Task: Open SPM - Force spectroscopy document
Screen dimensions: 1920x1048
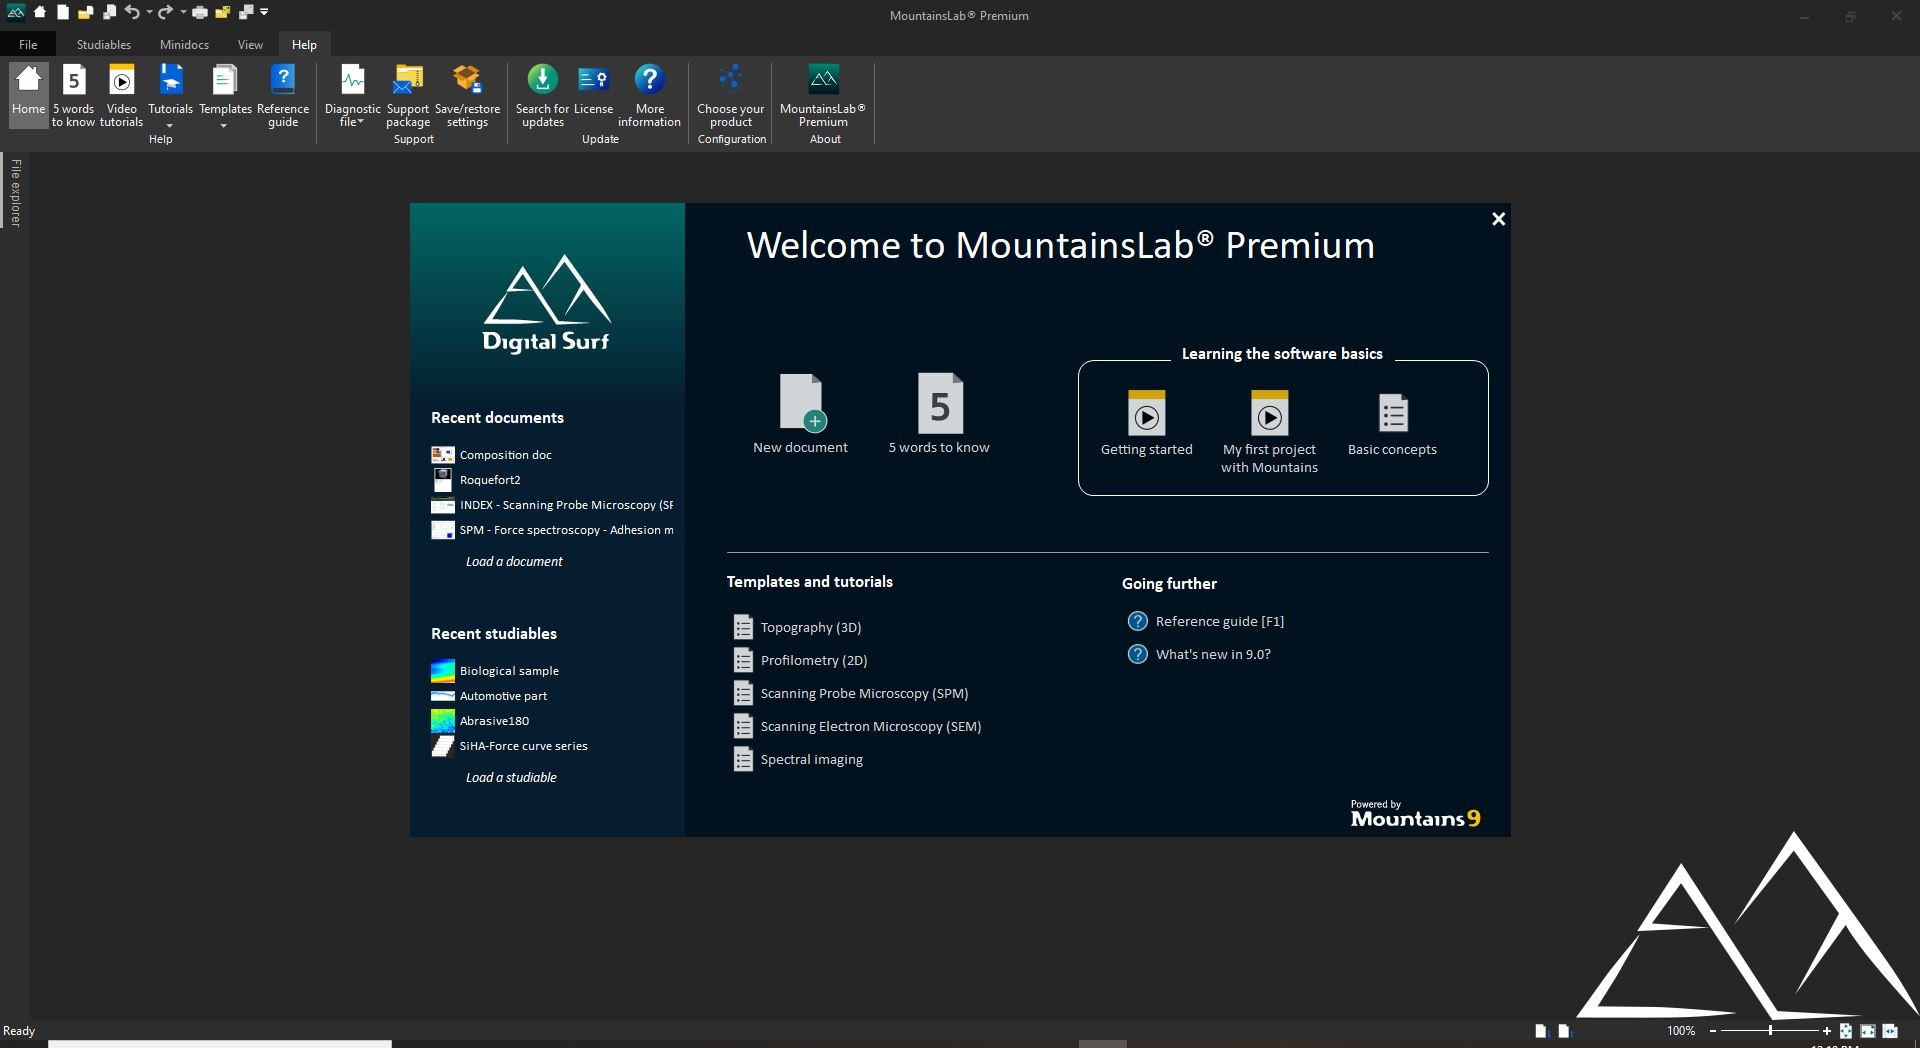Action: [x=552, y=530]
